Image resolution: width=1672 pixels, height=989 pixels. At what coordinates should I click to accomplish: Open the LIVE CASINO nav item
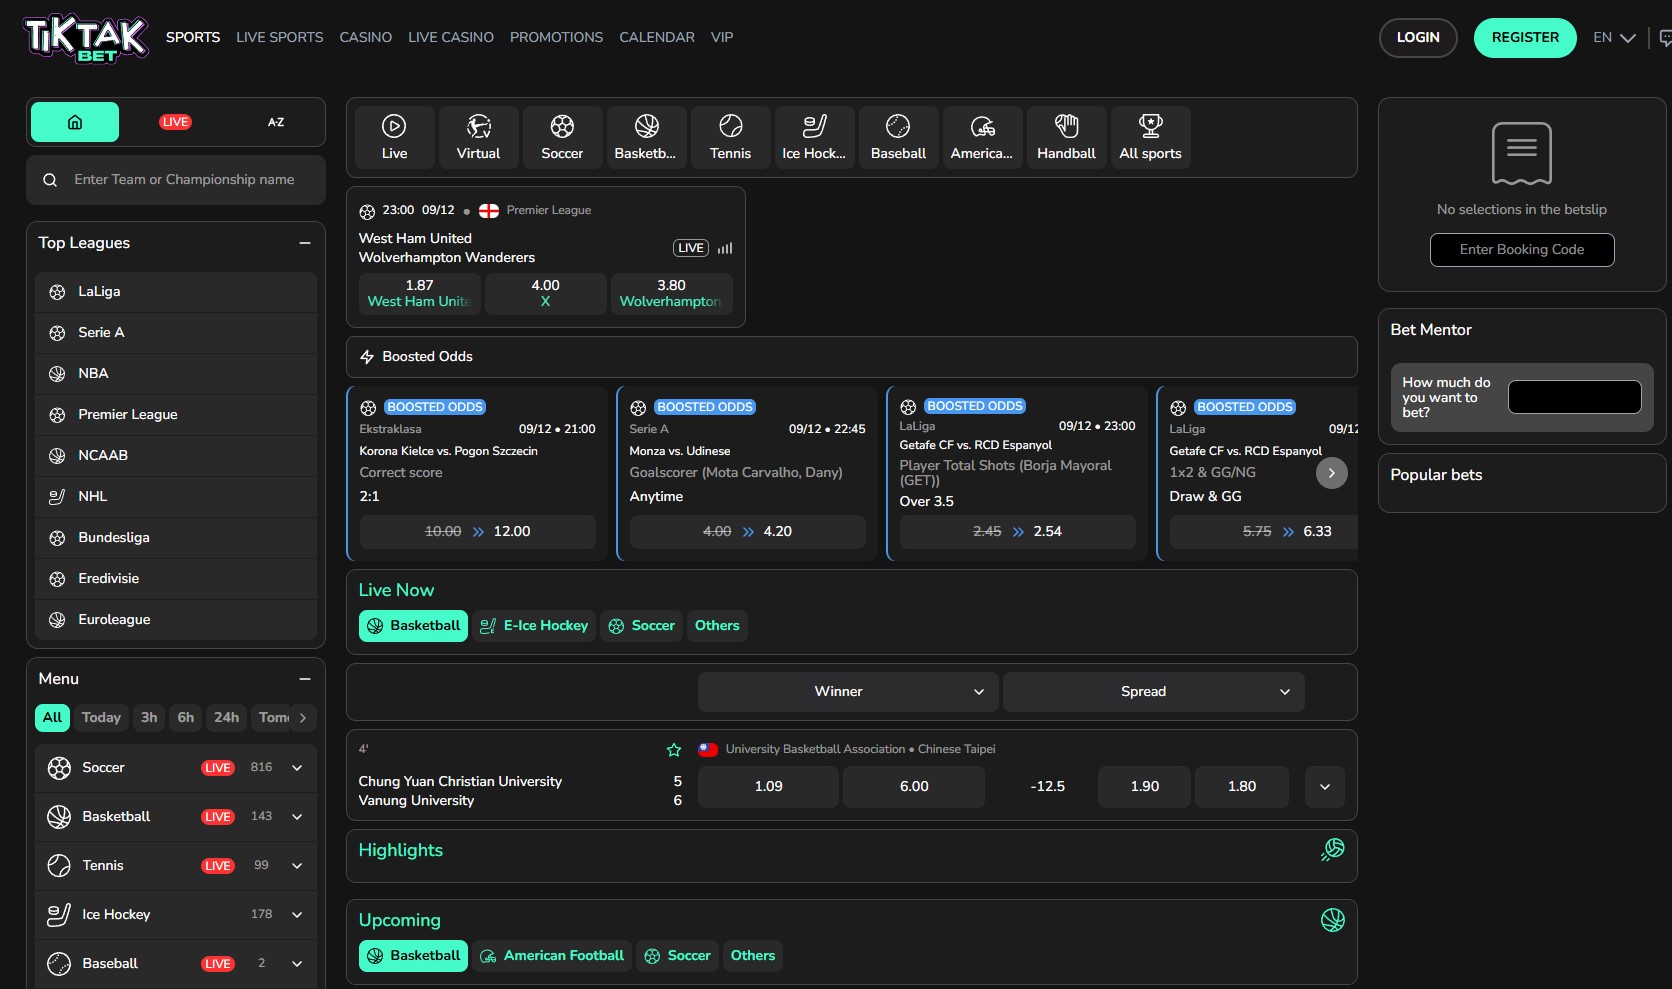[451, 38]
